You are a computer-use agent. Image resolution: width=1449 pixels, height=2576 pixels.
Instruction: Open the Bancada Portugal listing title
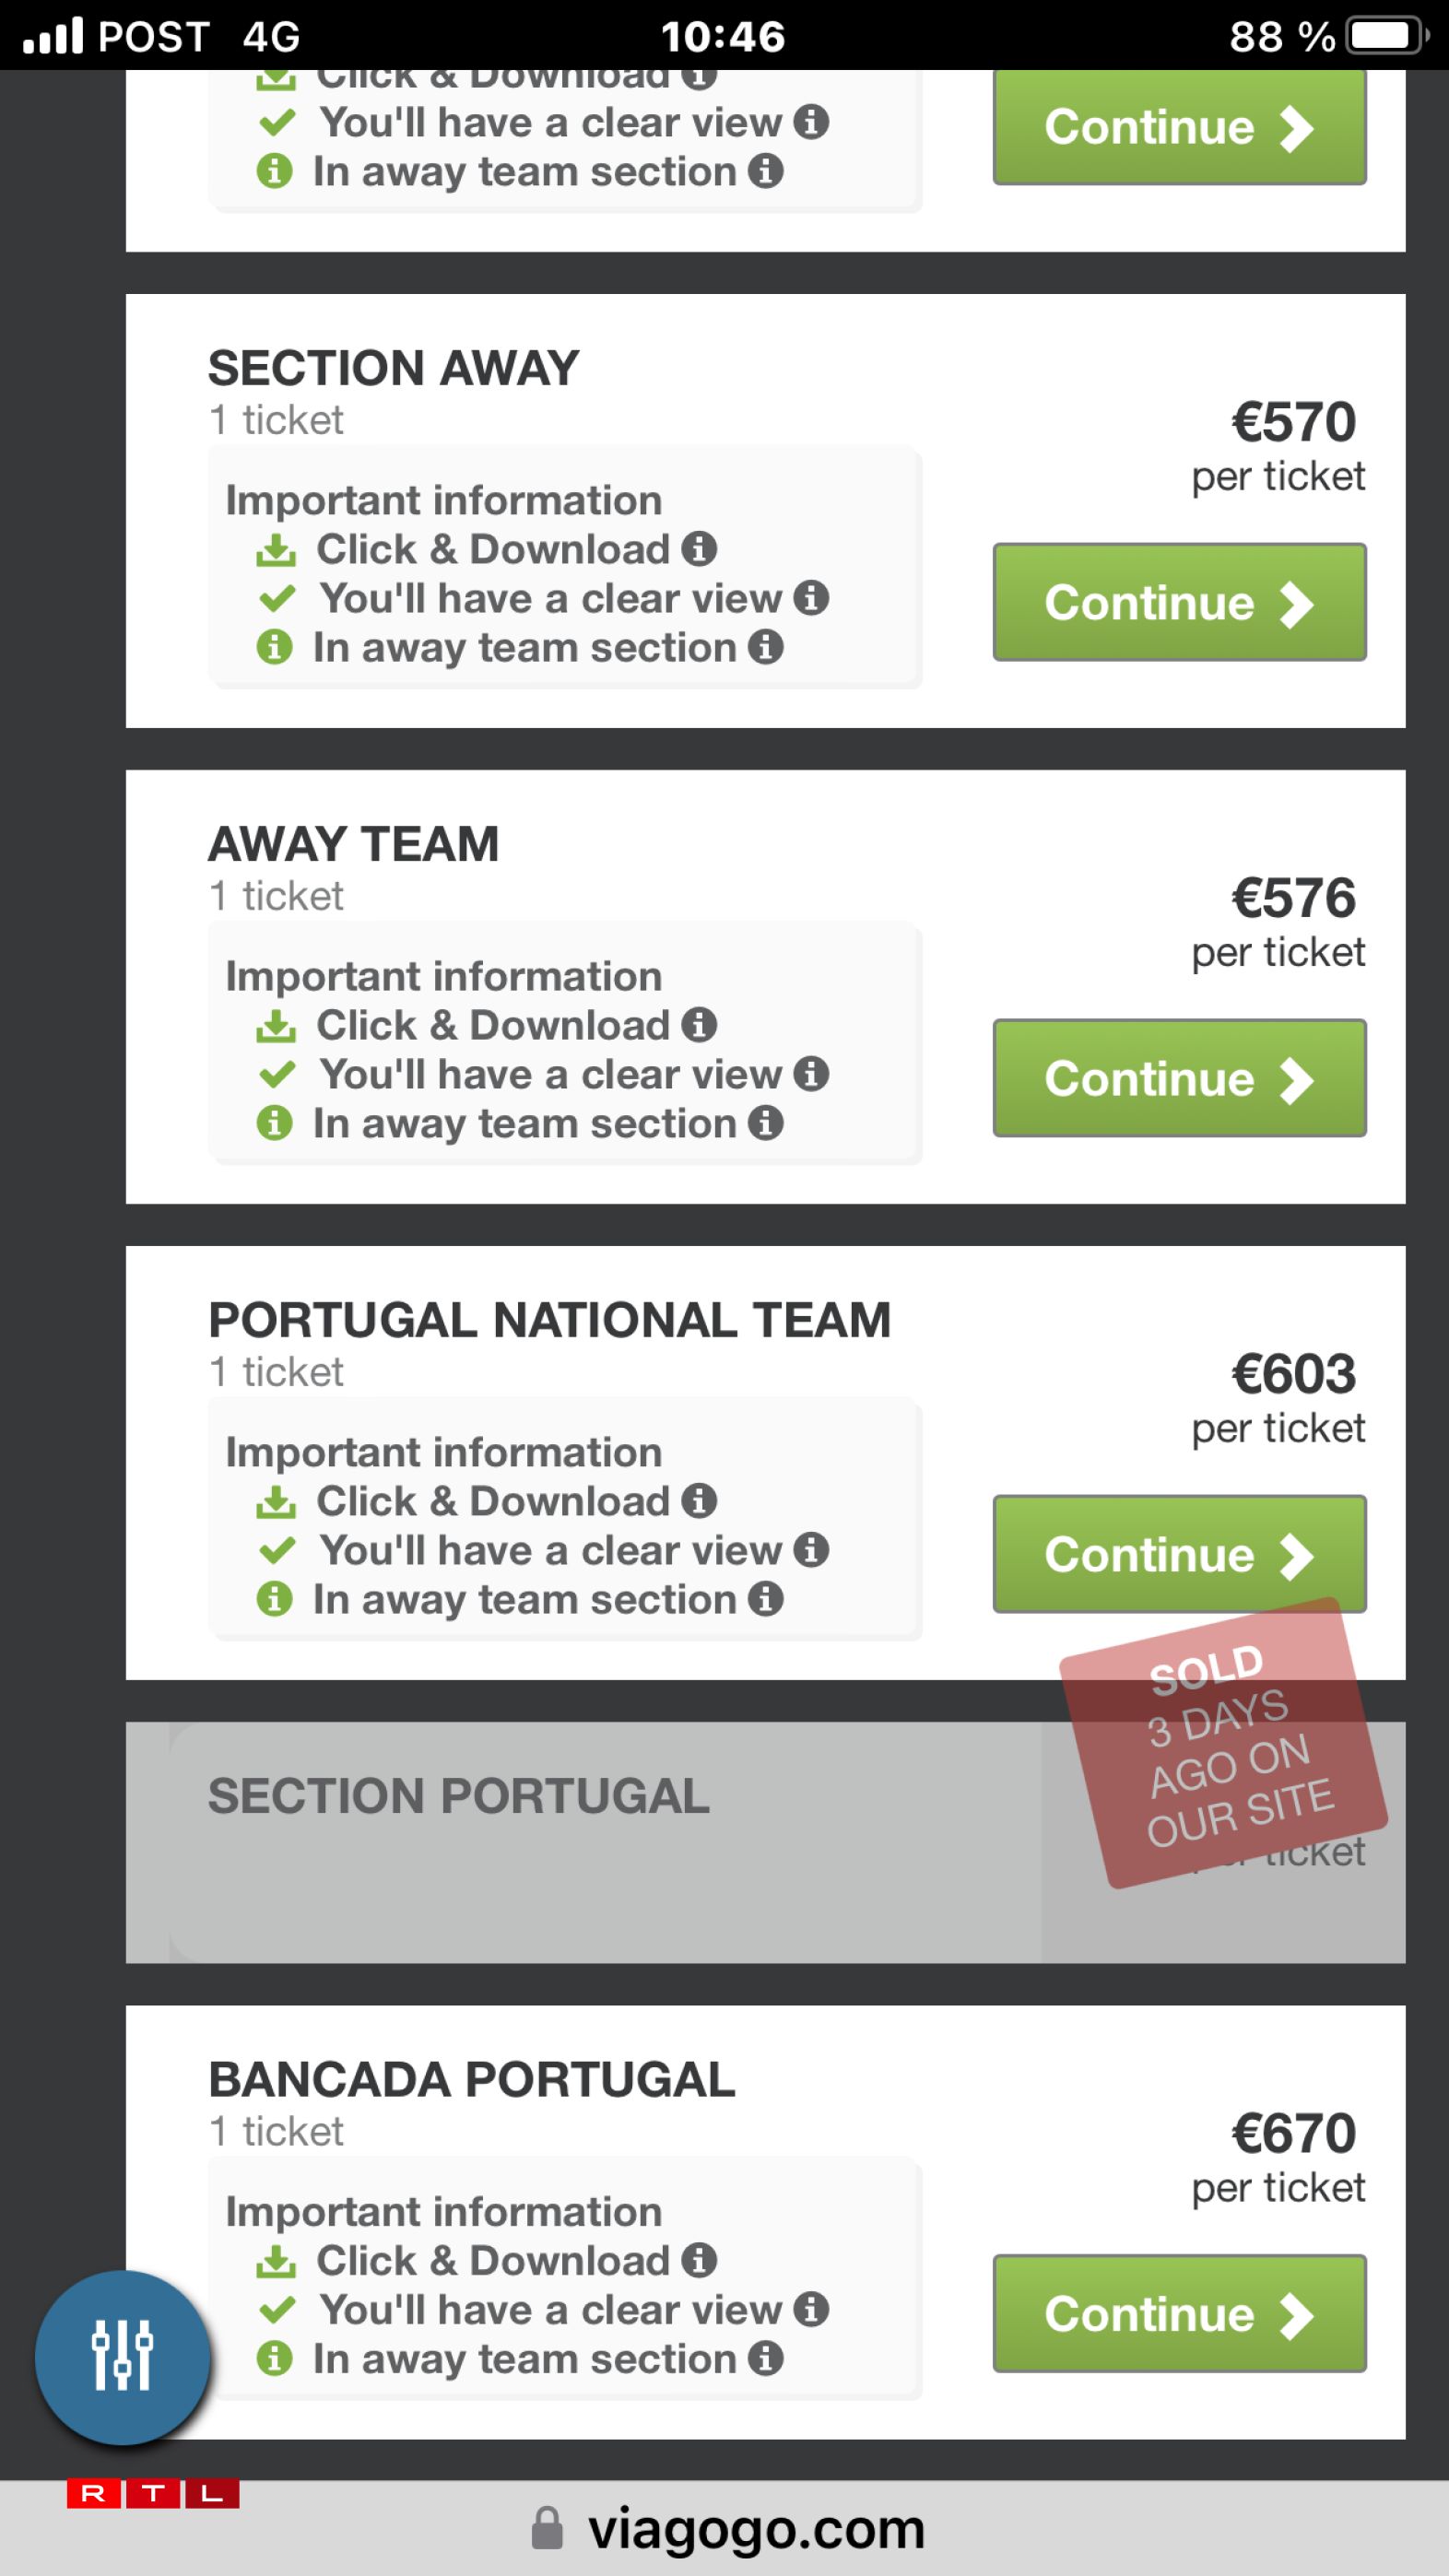(x=471, y=2079)
